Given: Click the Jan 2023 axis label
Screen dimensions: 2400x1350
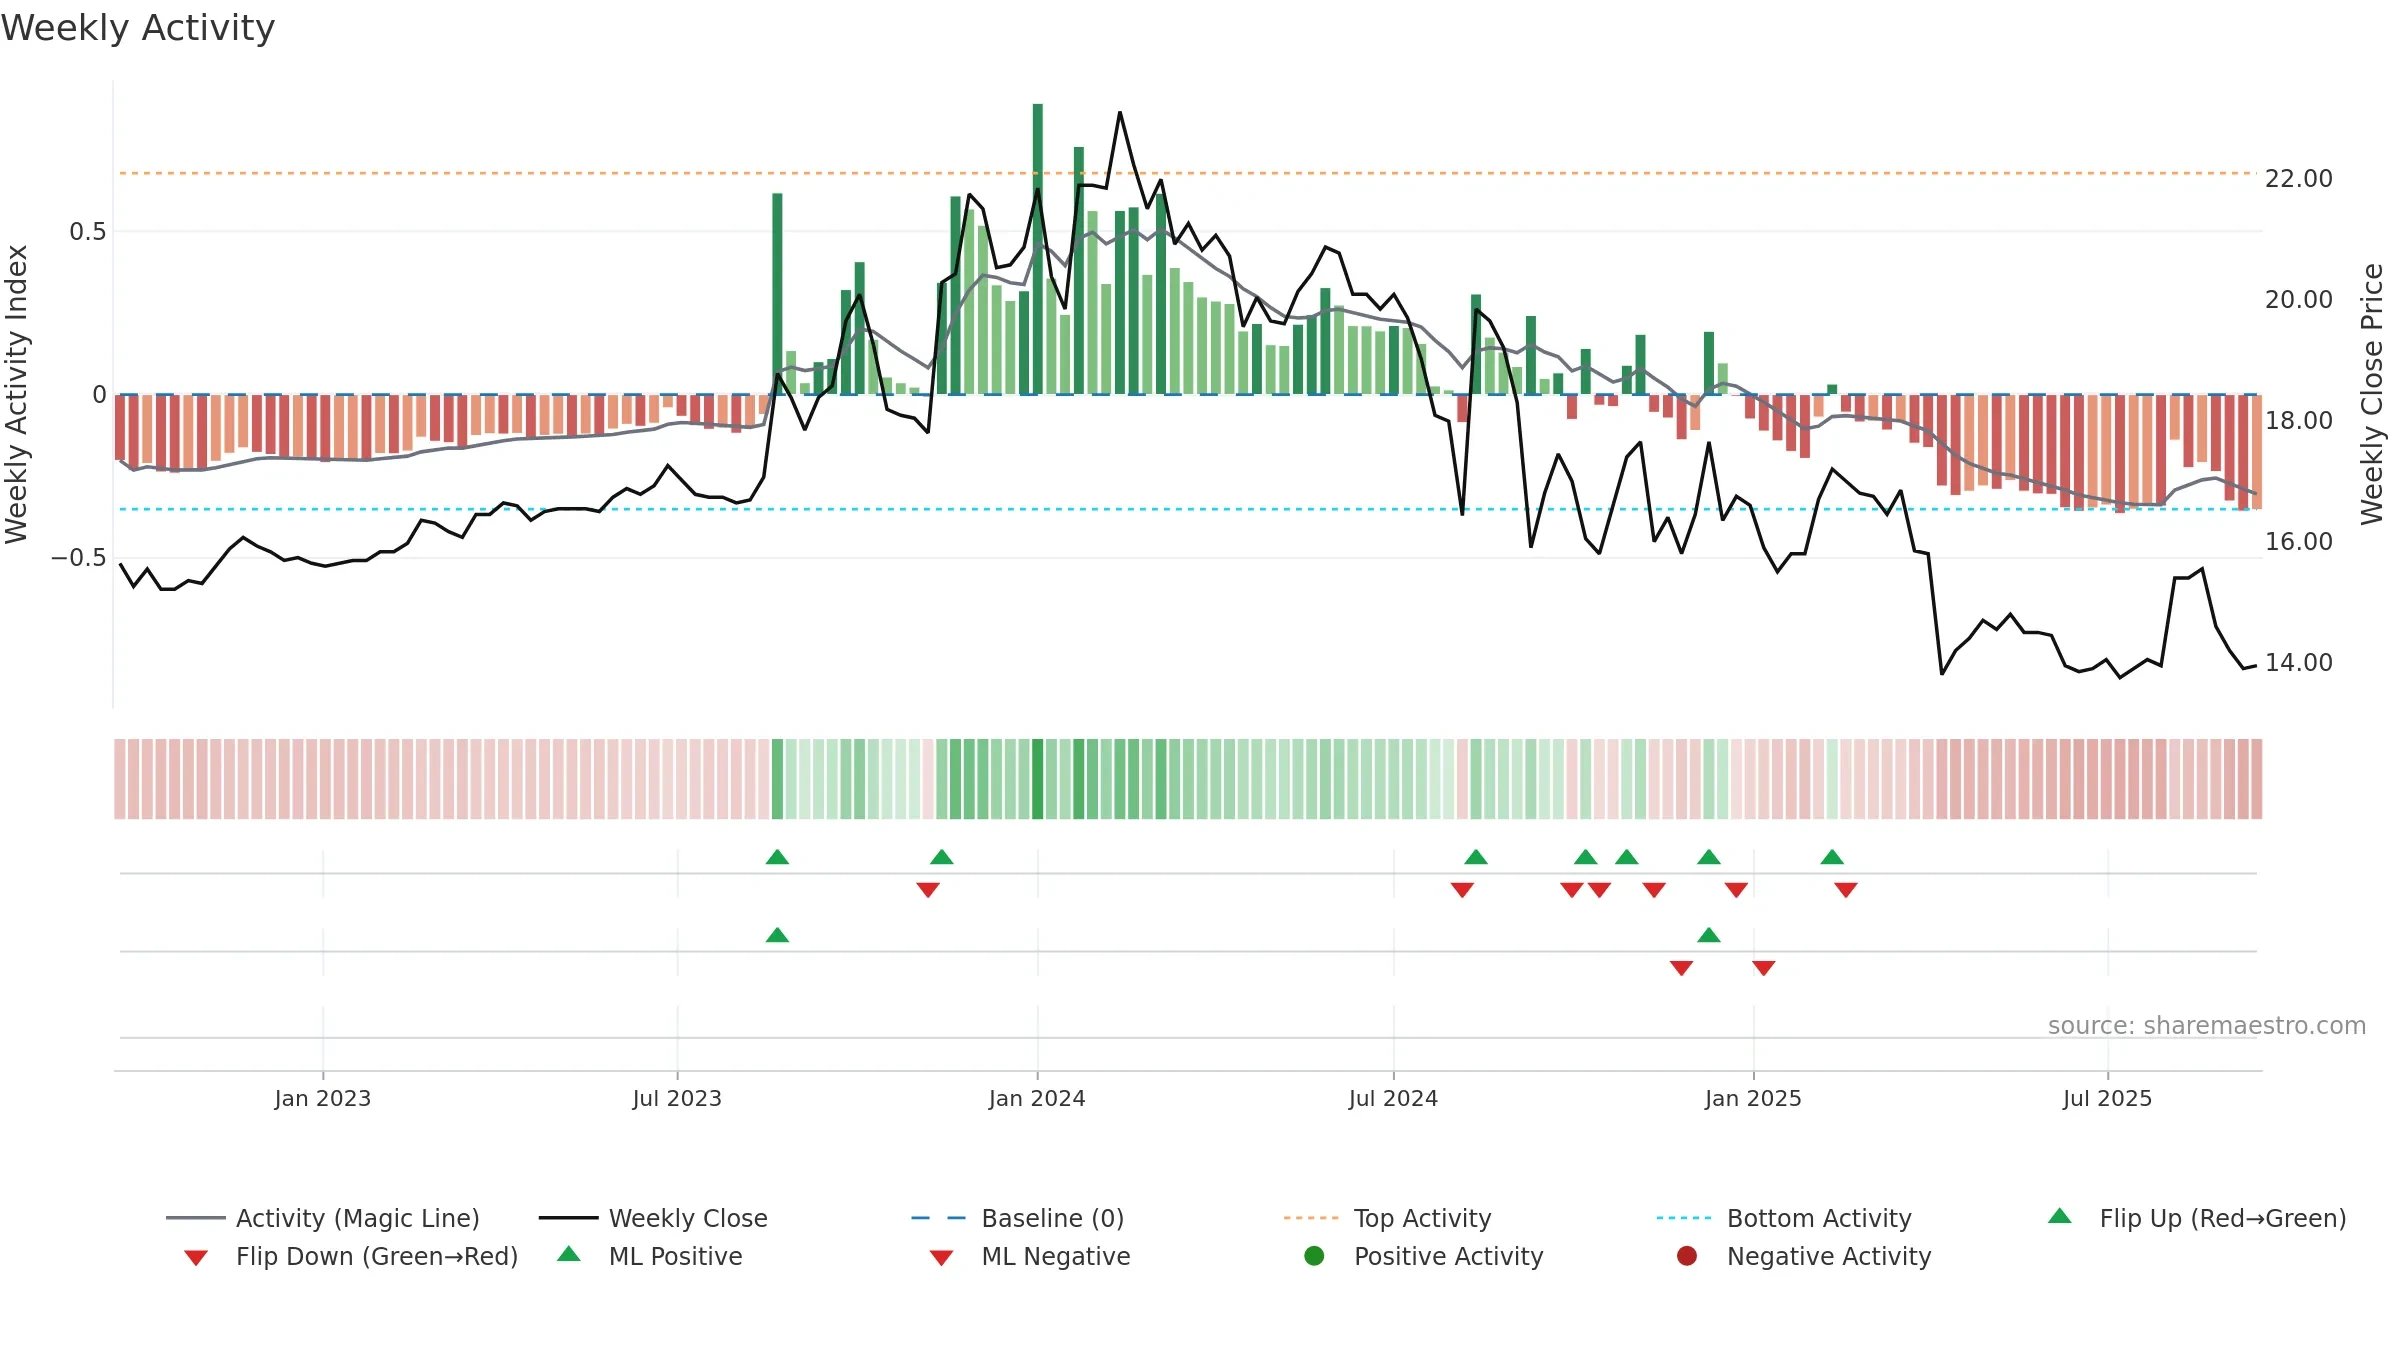Looking at the screenshot, I should (x=323, y=1098).
